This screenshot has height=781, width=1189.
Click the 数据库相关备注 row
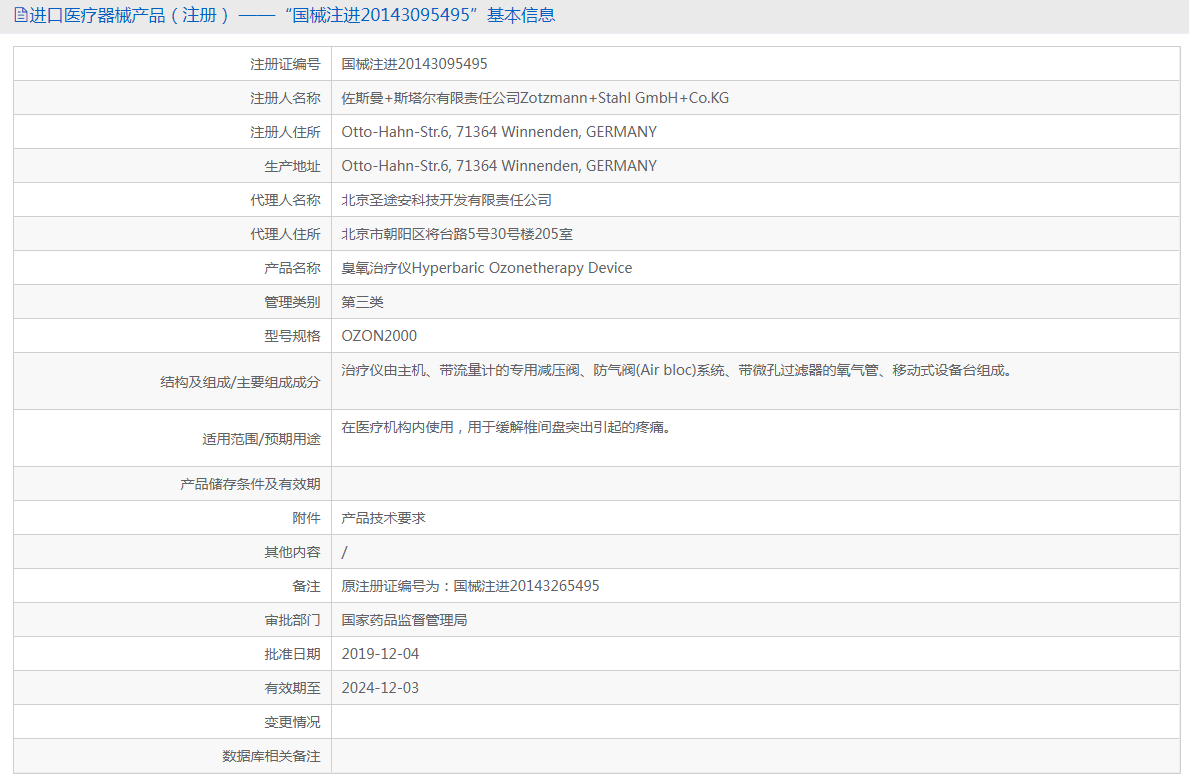600,756
